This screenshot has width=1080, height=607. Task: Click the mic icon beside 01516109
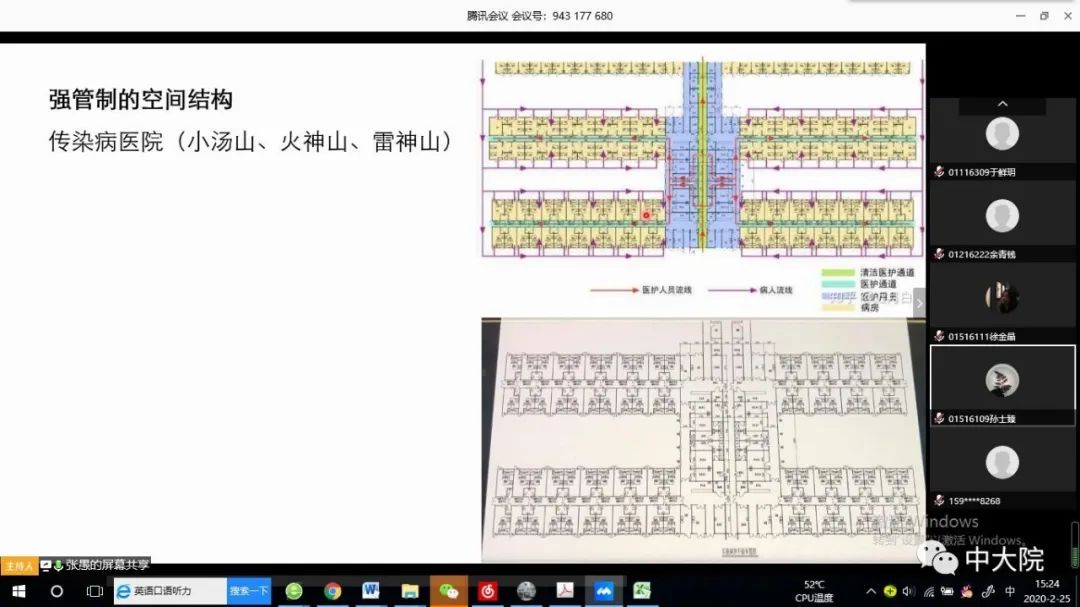point(939,418)
